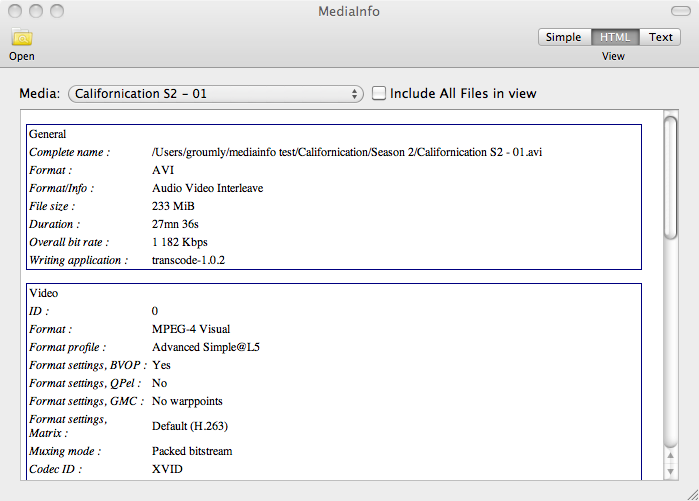Viewport: 699px width, 501px height.
Task: Click the complete name file path text
Action: pos(347,152)
